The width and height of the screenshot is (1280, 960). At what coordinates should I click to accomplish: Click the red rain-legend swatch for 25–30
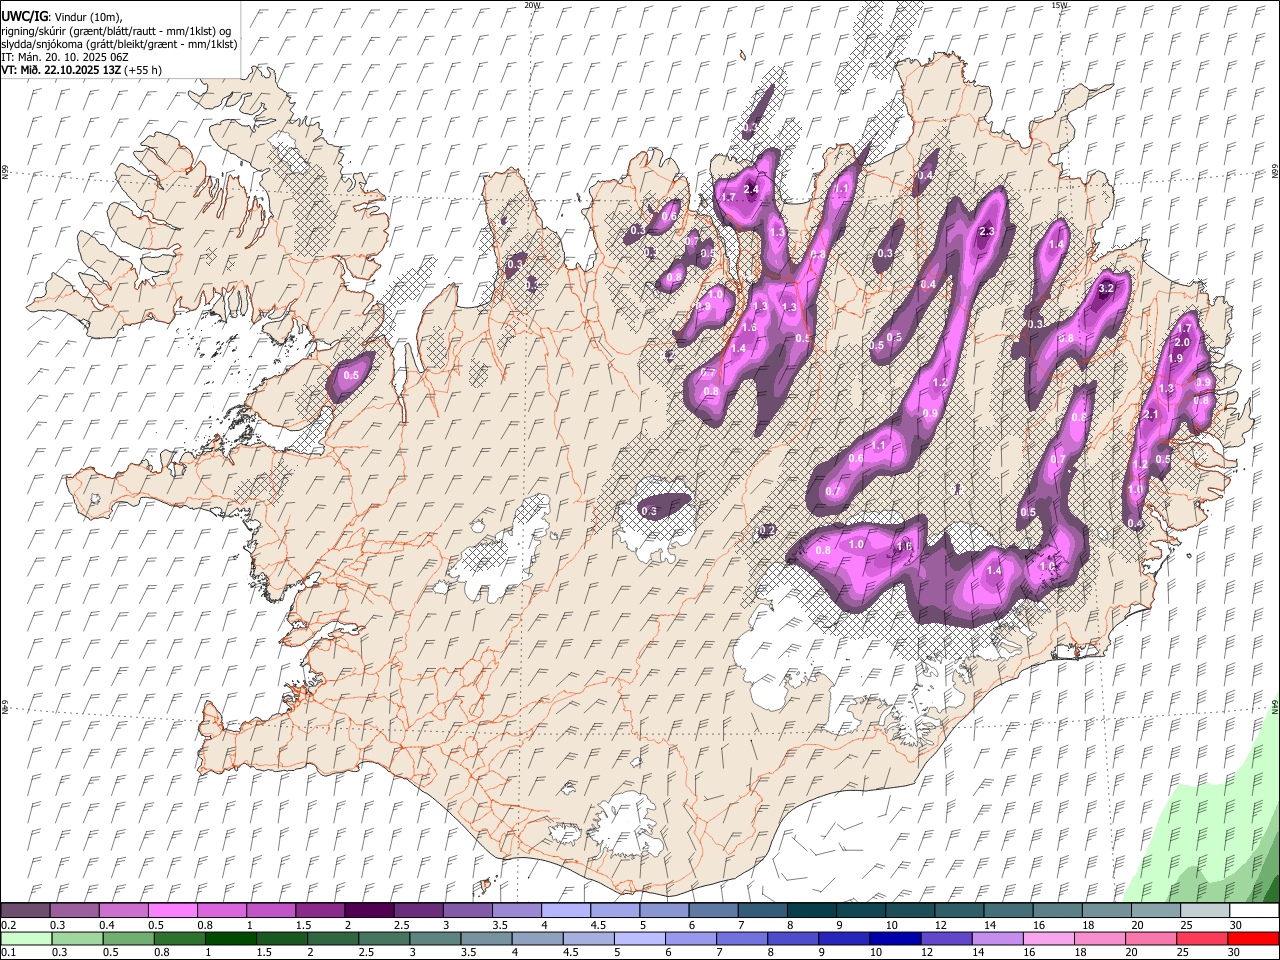click(1201, 939)
